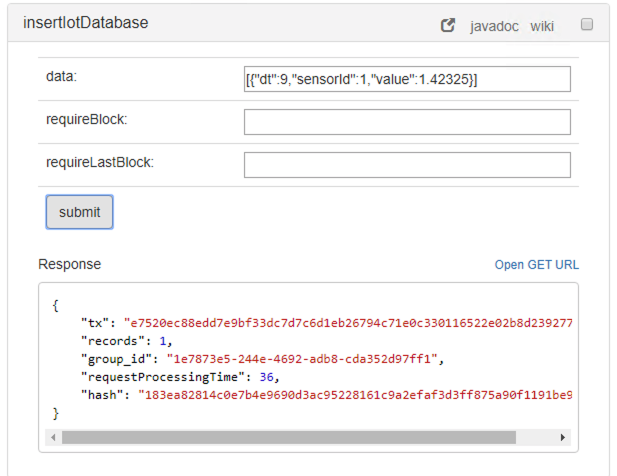Click the "data:" field label
The image size is (617, 476).
click(x=61, y=76)
